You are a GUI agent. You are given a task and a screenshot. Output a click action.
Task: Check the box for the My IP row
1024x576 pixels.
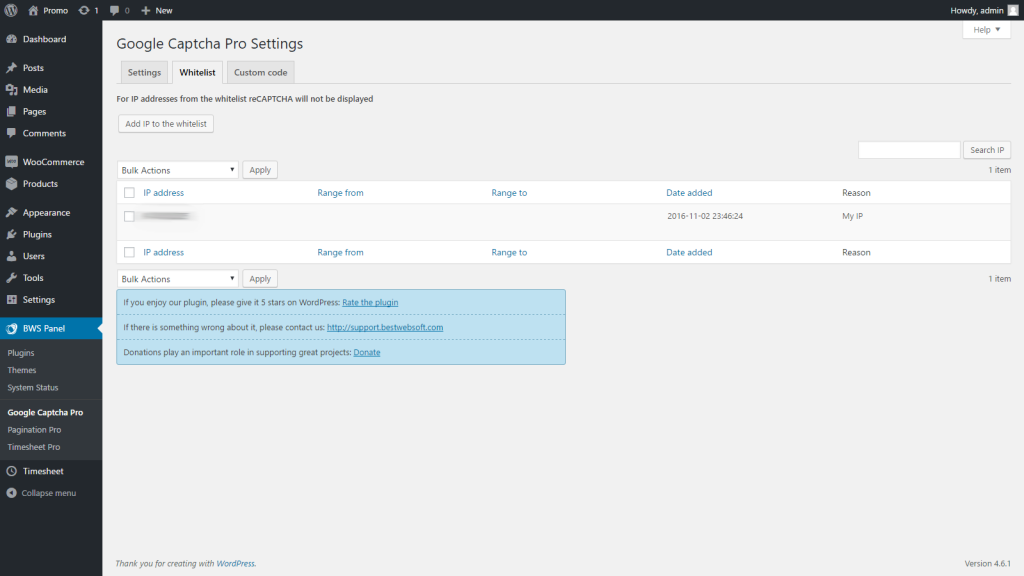[129, 216]
